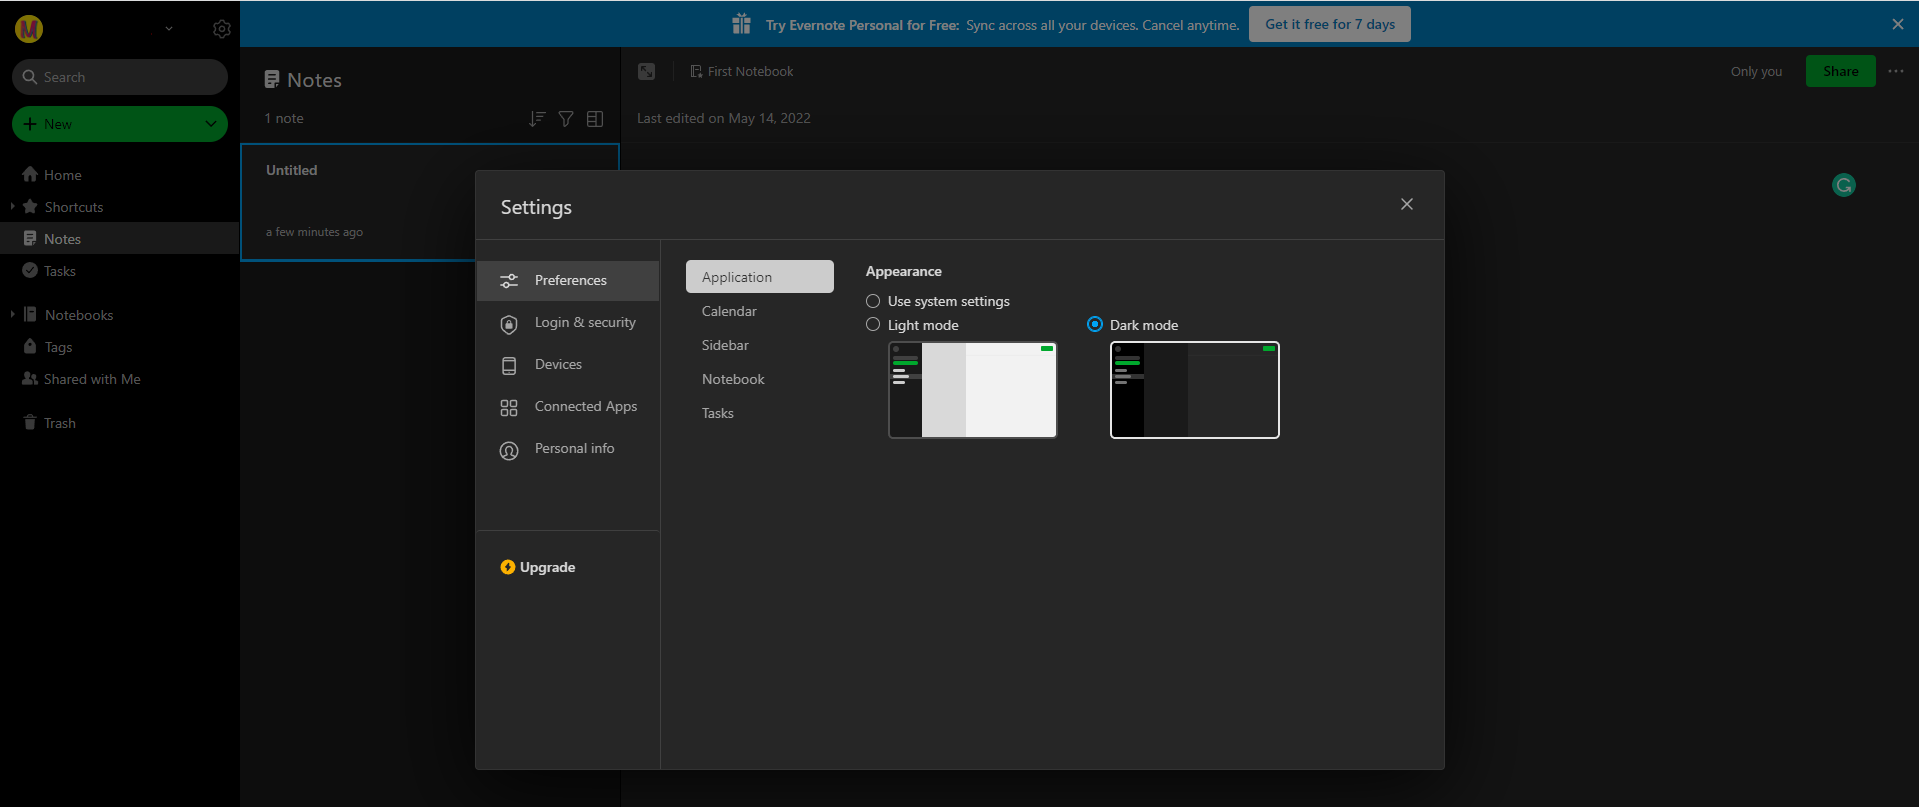This screenshot has width=1919, height=807.
Task: Select Dark mode radio button
Action: 1095,324
